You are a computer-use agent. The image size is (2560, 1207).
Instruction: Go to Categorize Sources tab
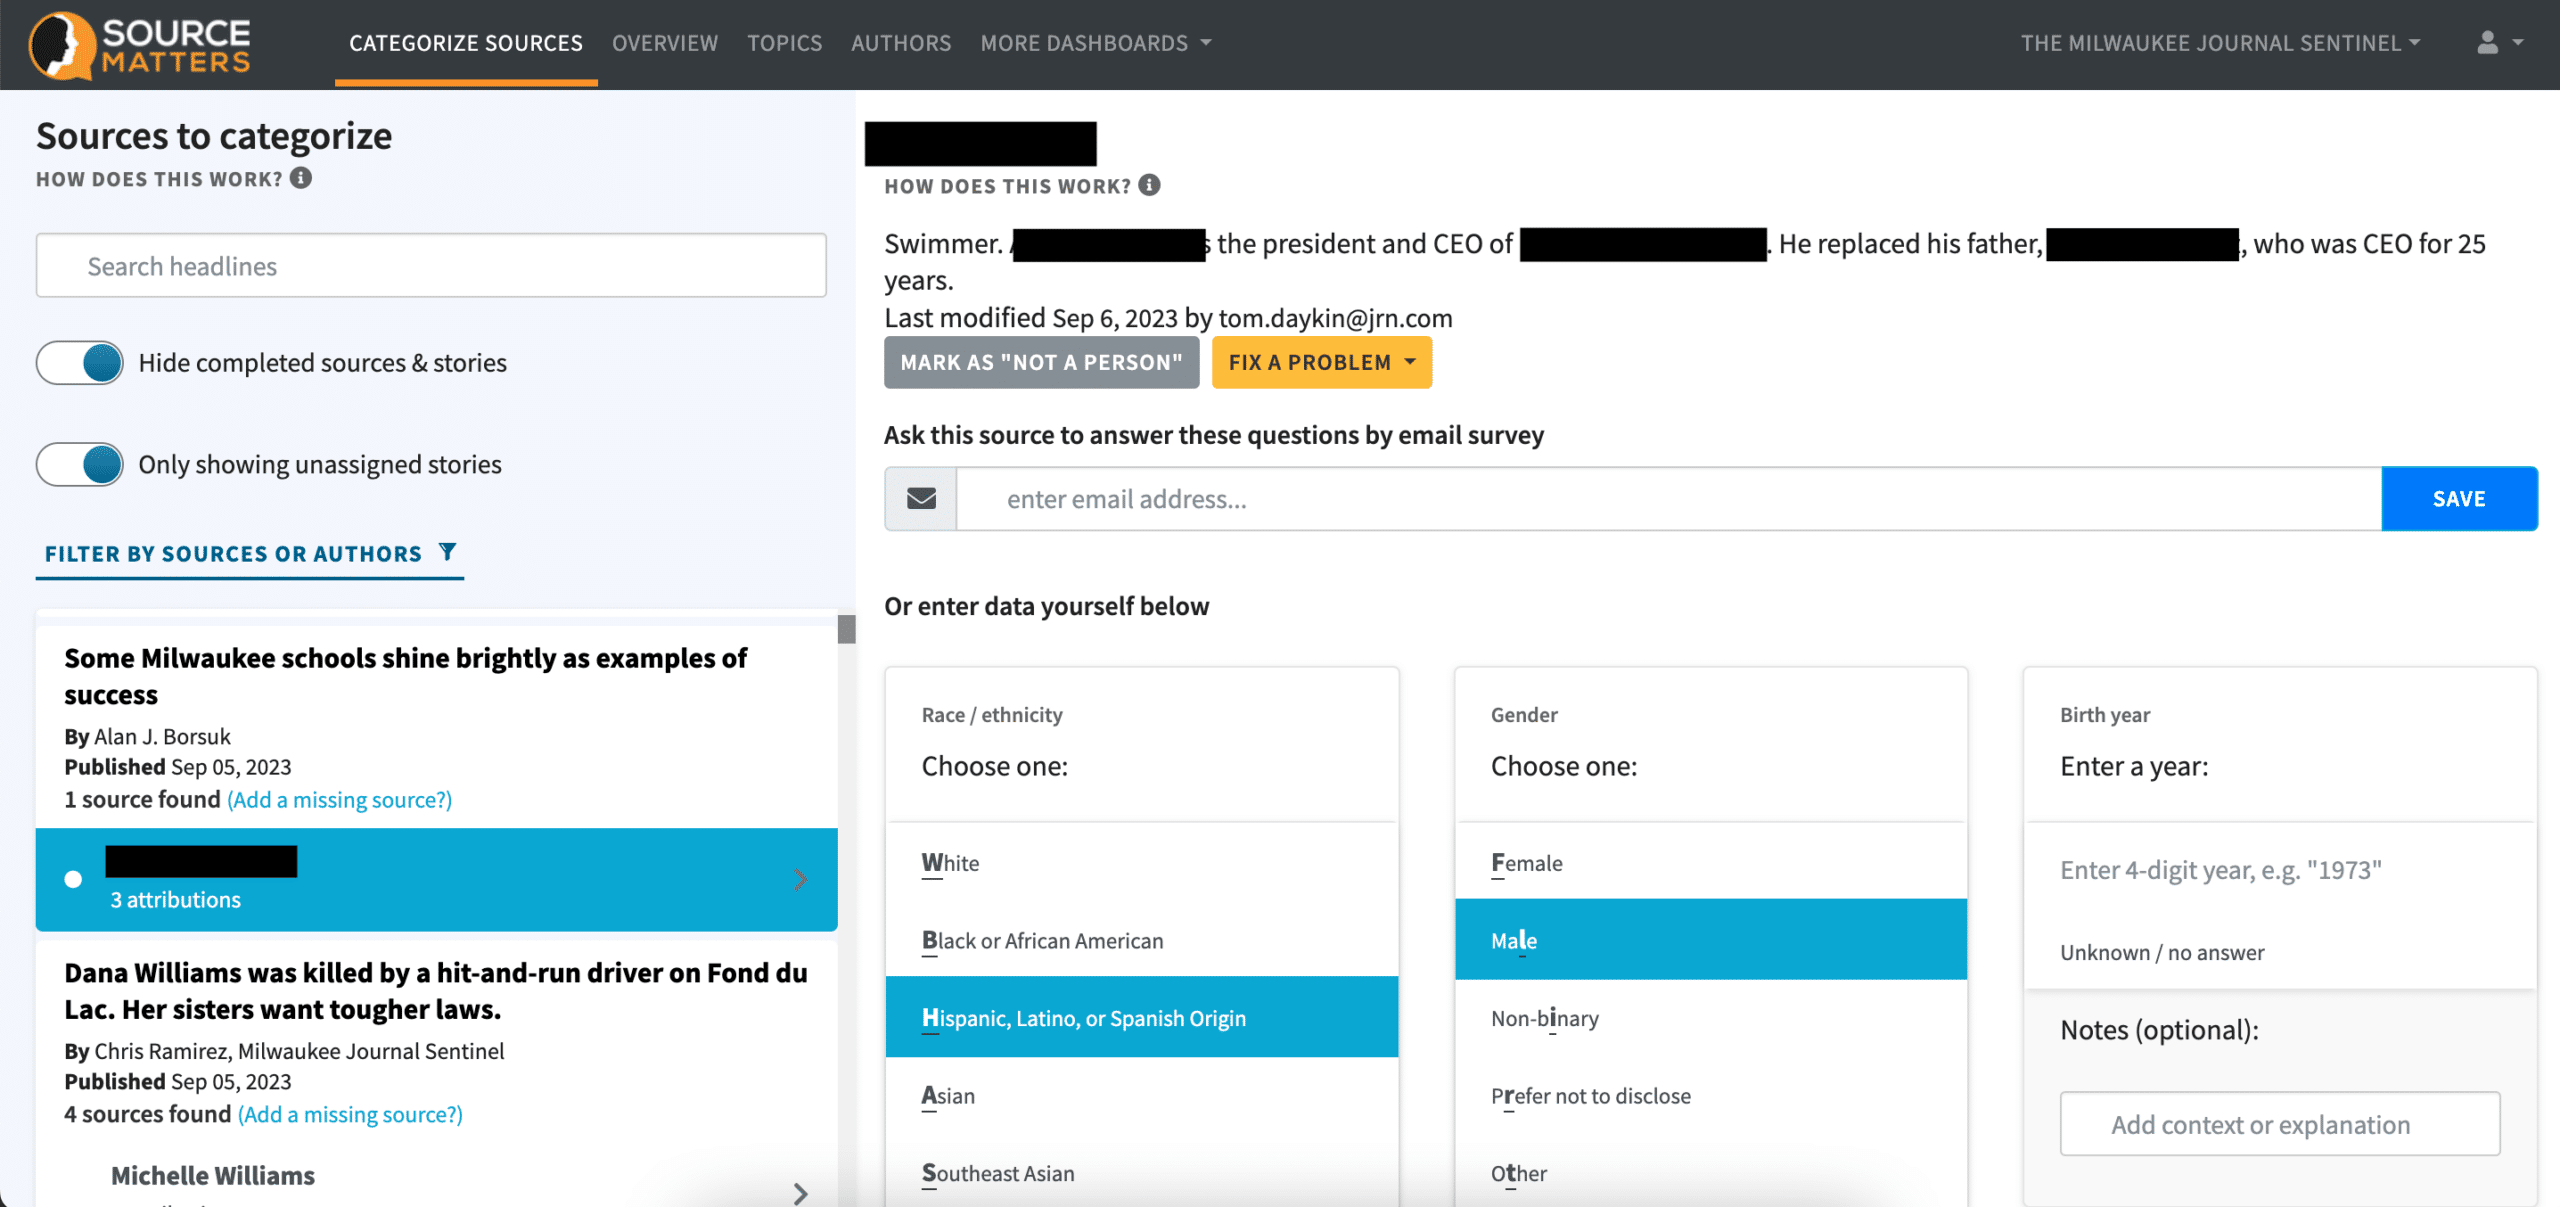[466, 43]
